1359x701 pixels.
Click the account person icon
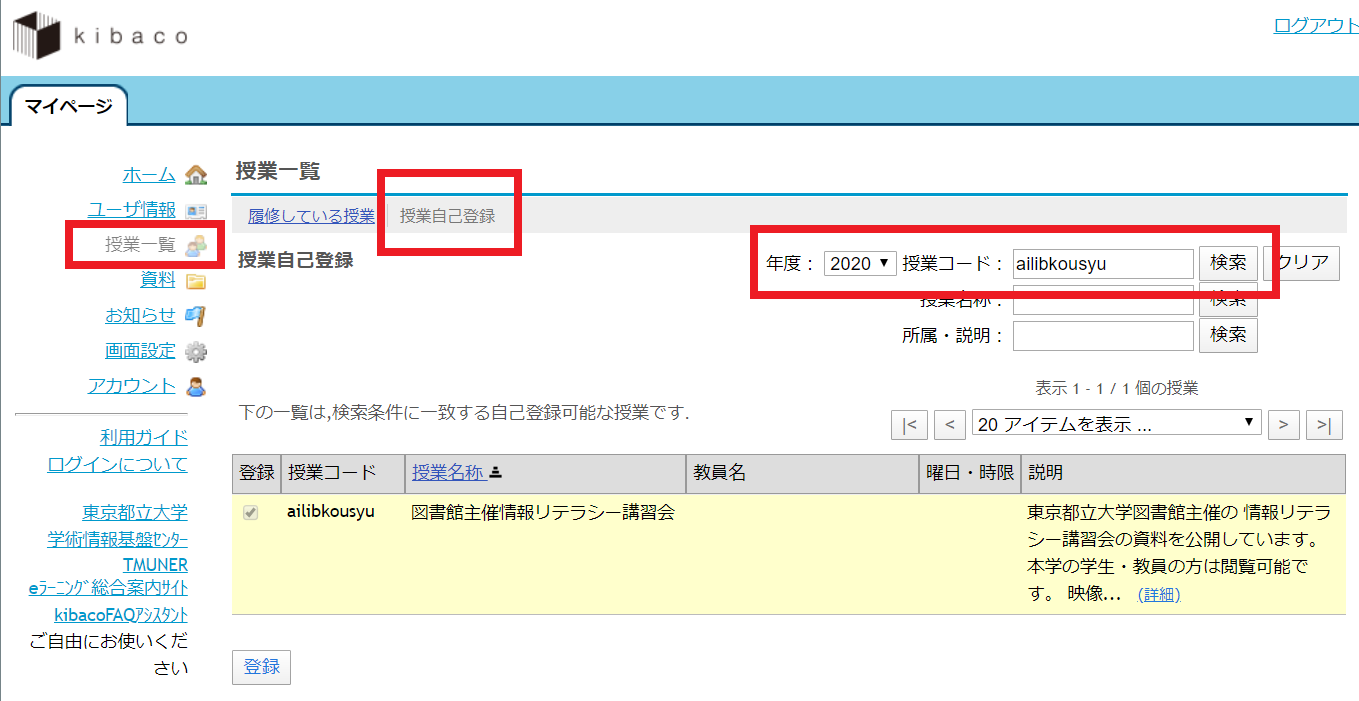(x=196, y=386)
